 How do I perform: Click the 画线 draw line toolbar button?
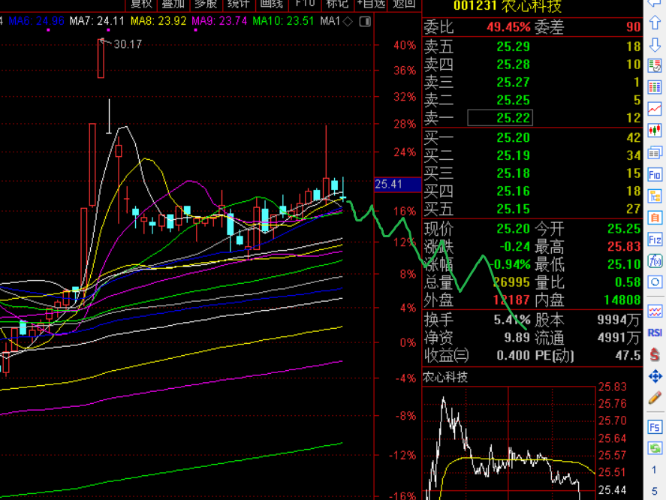(x=271, y=4)
